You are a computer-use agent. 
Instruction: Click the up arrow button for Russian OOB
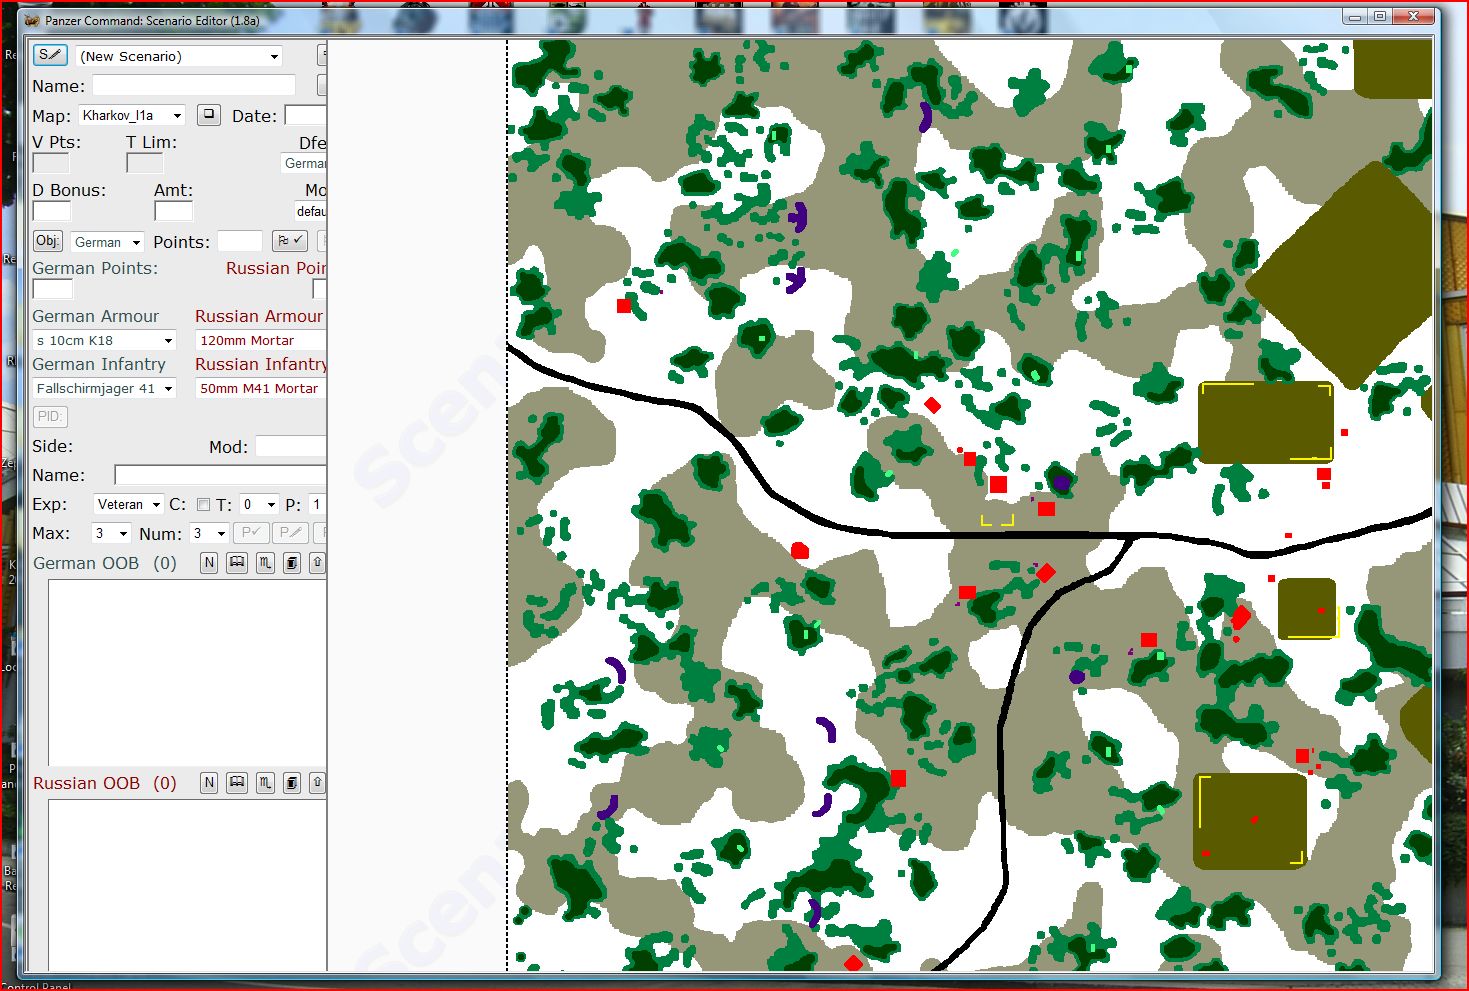pos(318,783)
